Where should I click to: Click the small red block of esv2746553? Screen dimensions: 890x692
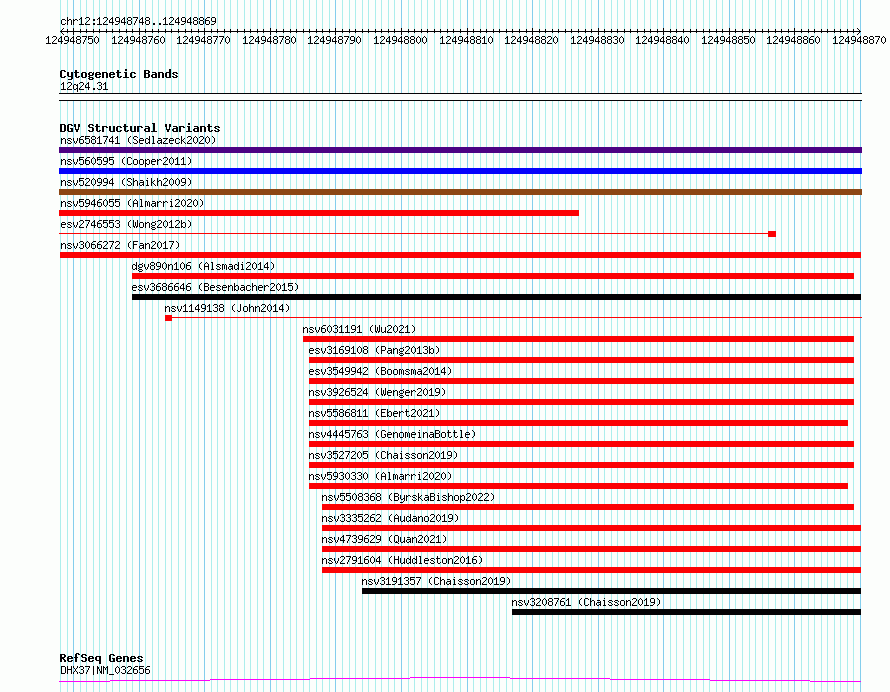[772, 234]
